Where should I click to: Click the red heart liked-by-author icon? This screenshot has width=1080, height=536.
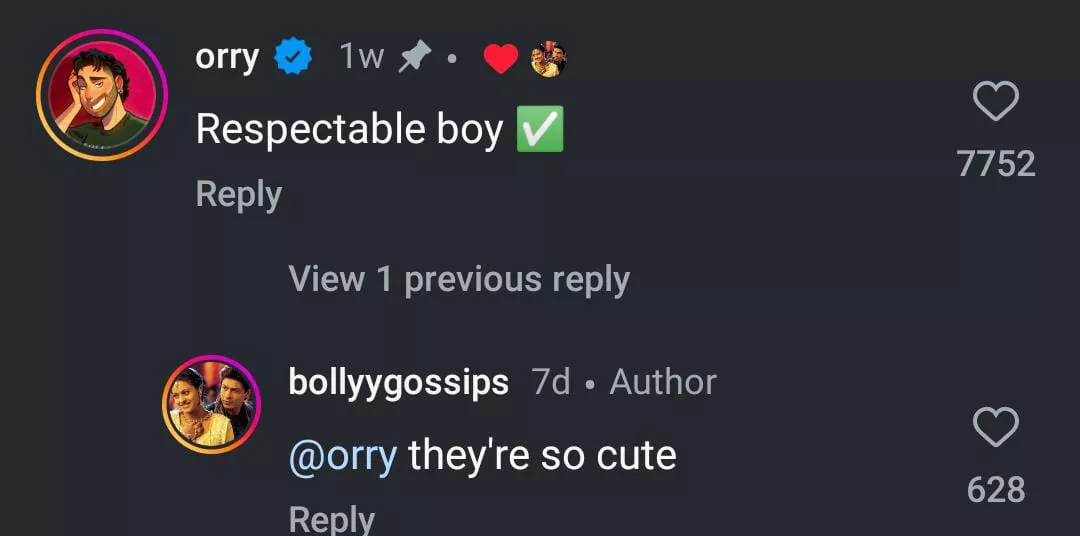pos(501,60)
